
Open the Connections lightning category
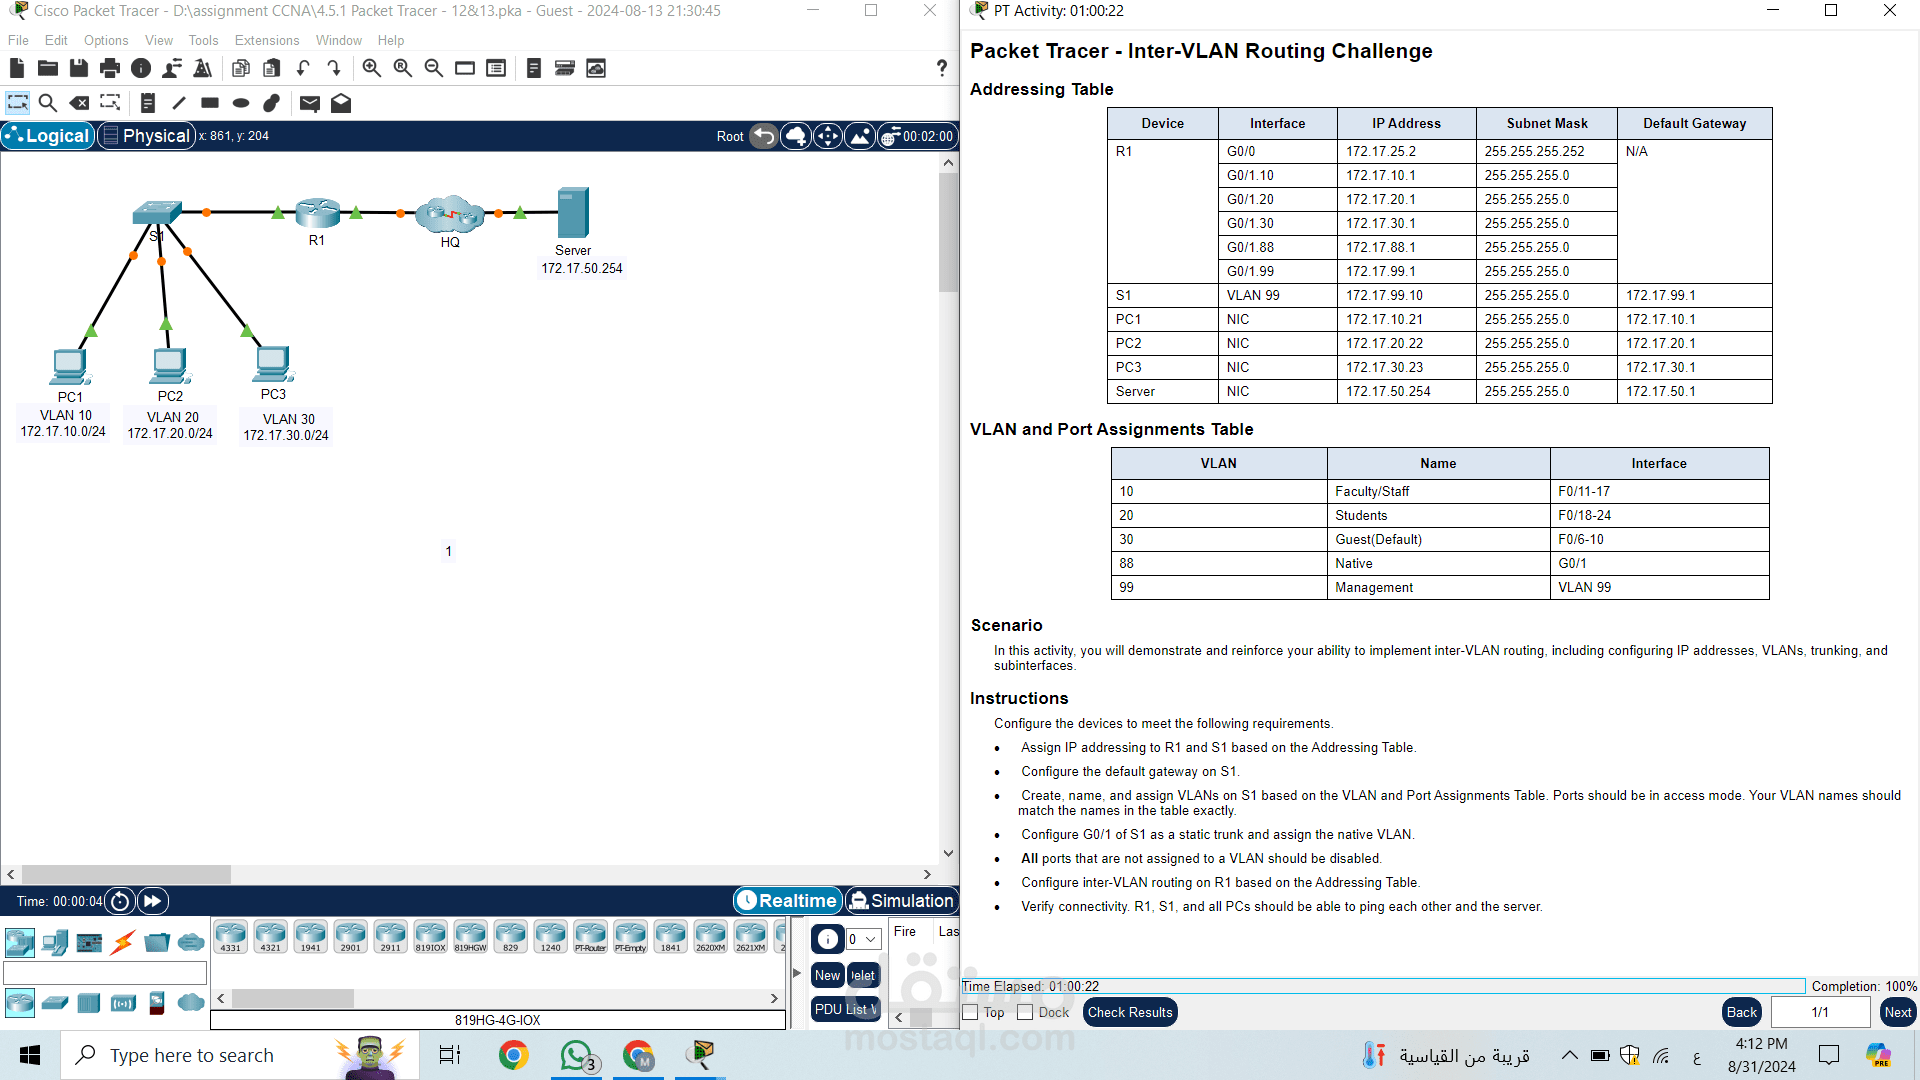point(123,942)
